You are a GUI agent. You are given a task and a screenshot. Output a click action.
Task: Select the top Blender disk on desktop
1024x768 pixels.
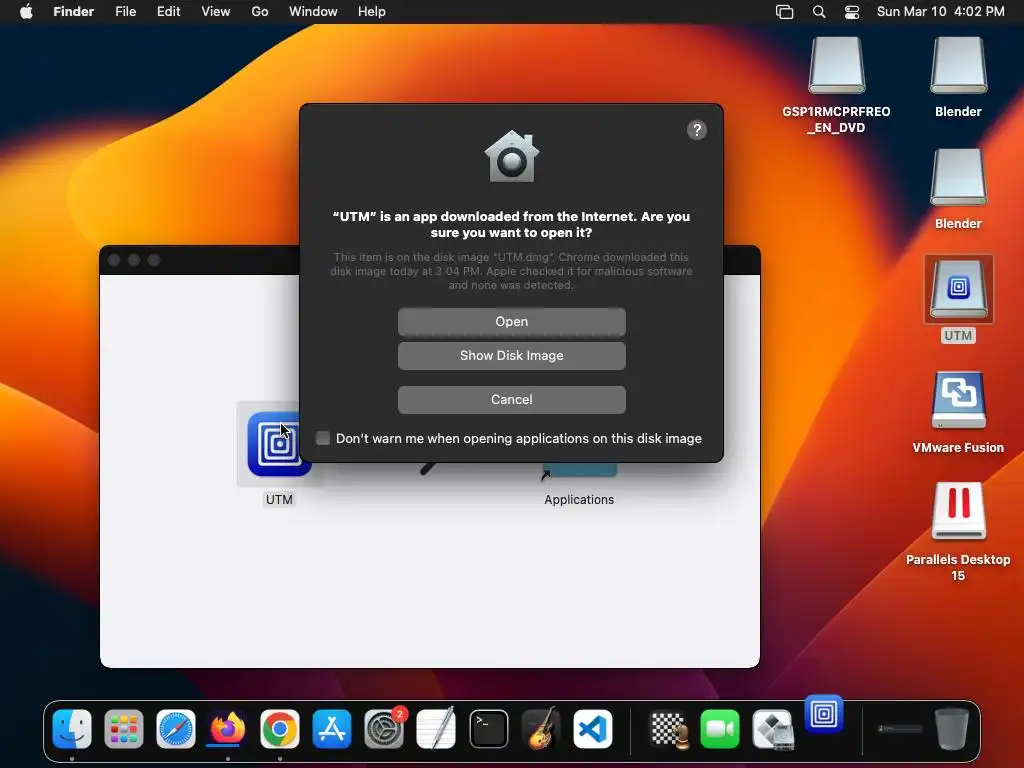[x=958, y=66]
